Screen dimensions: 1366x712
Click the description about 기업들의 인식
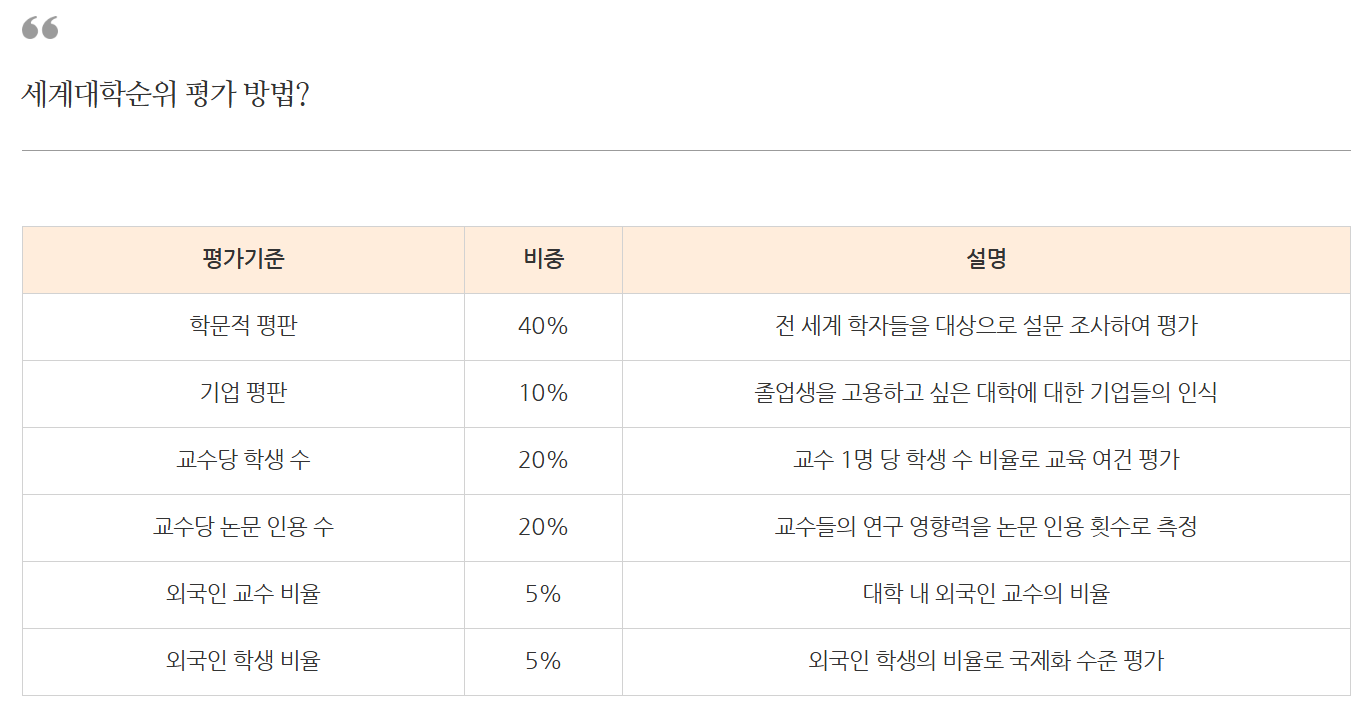pyautogui.click(x=986, y=394)
